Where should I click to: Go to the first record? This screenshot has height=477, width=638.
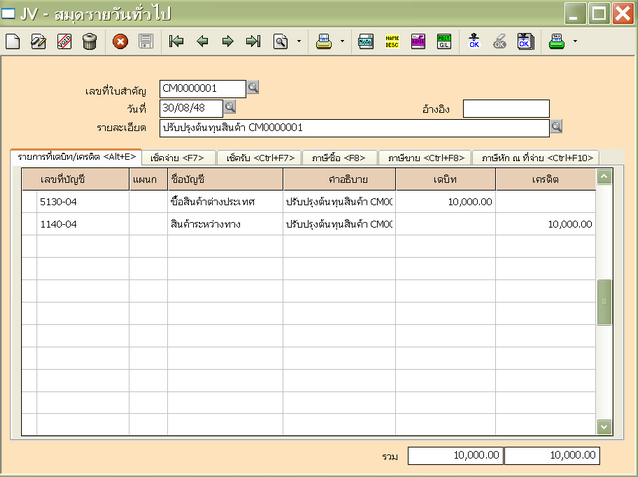click(x=176, y=42)
